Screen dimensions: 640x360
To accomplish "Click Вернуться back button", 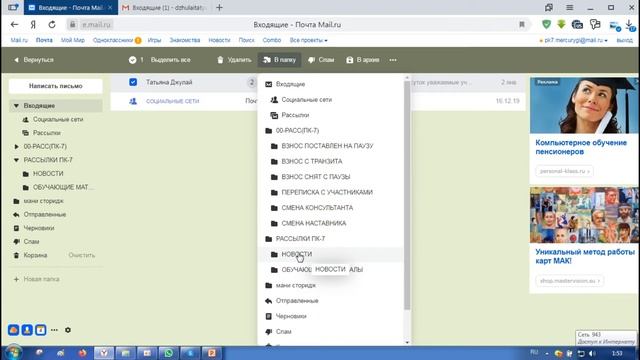I will tap(34, 60).
